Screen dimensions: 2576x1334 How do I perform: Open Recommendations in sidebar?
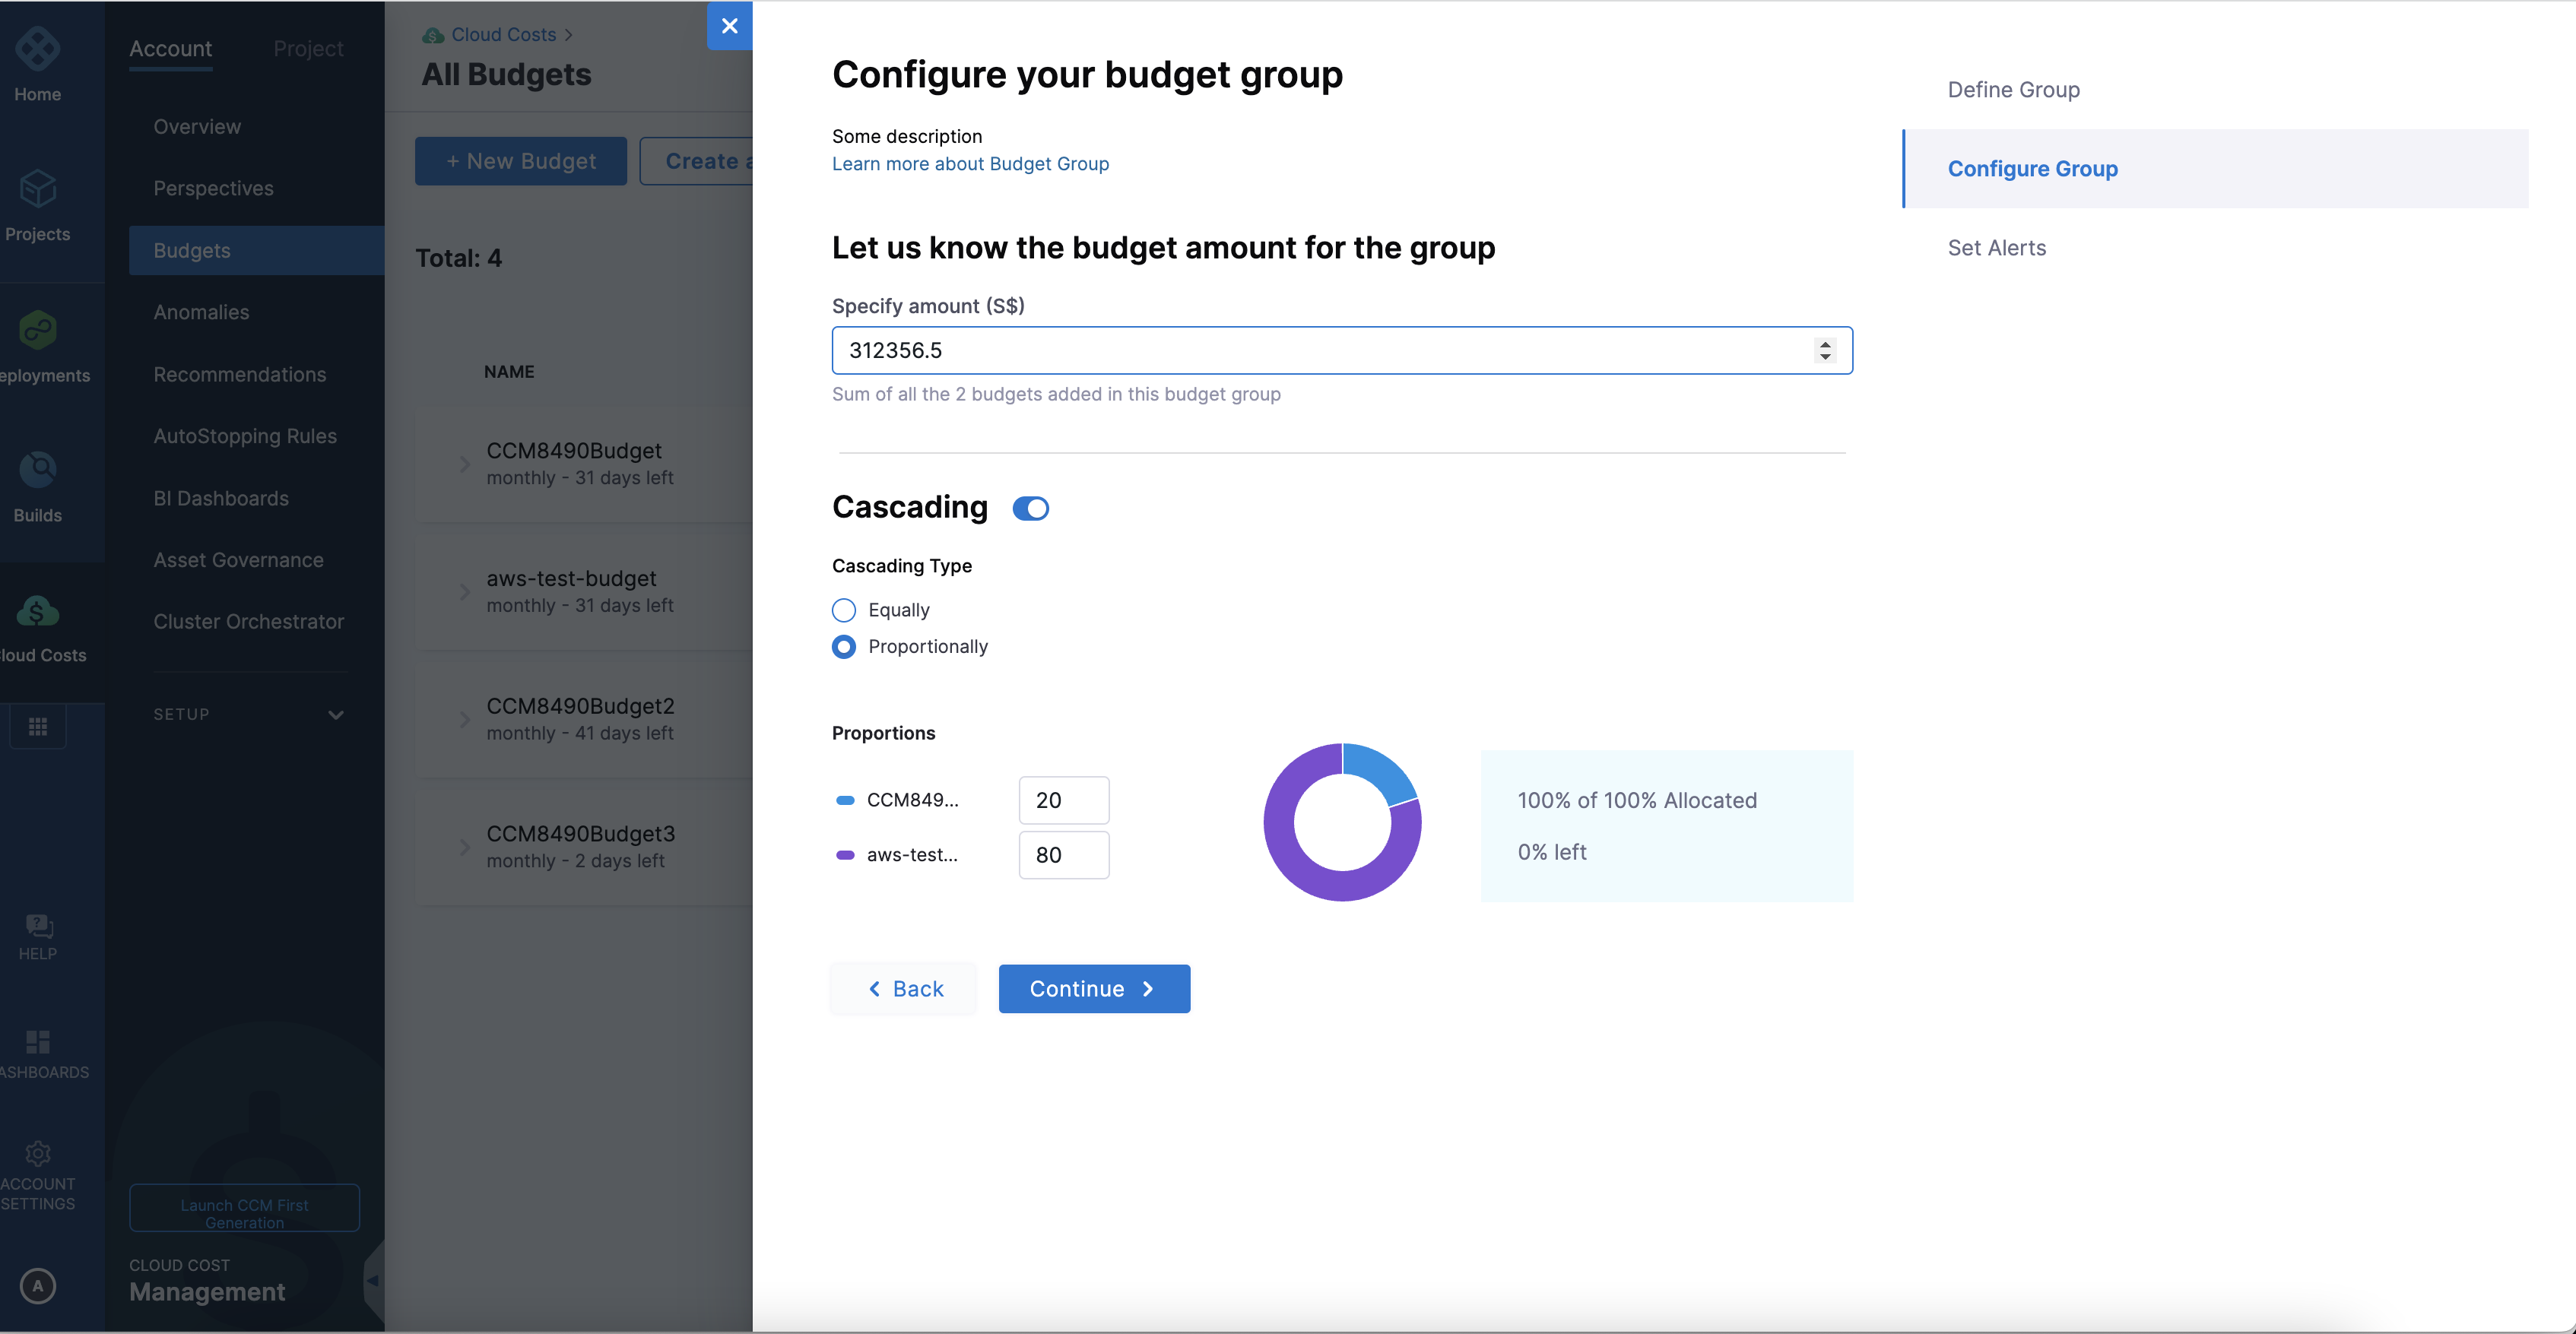click(239, 374)
